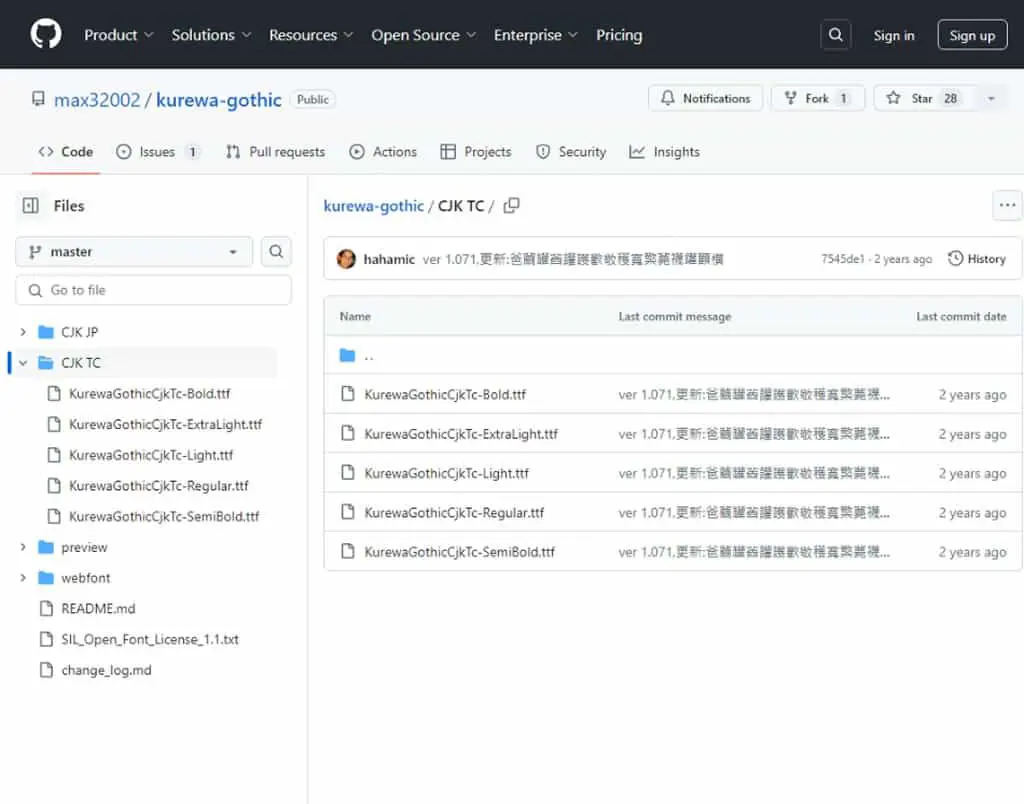1024x804 pixels.
Task: Select KurewaGothicCjkTc-Regular.ttf in sidebar tree
Action: pyautogui.click(x=159, y=485)
